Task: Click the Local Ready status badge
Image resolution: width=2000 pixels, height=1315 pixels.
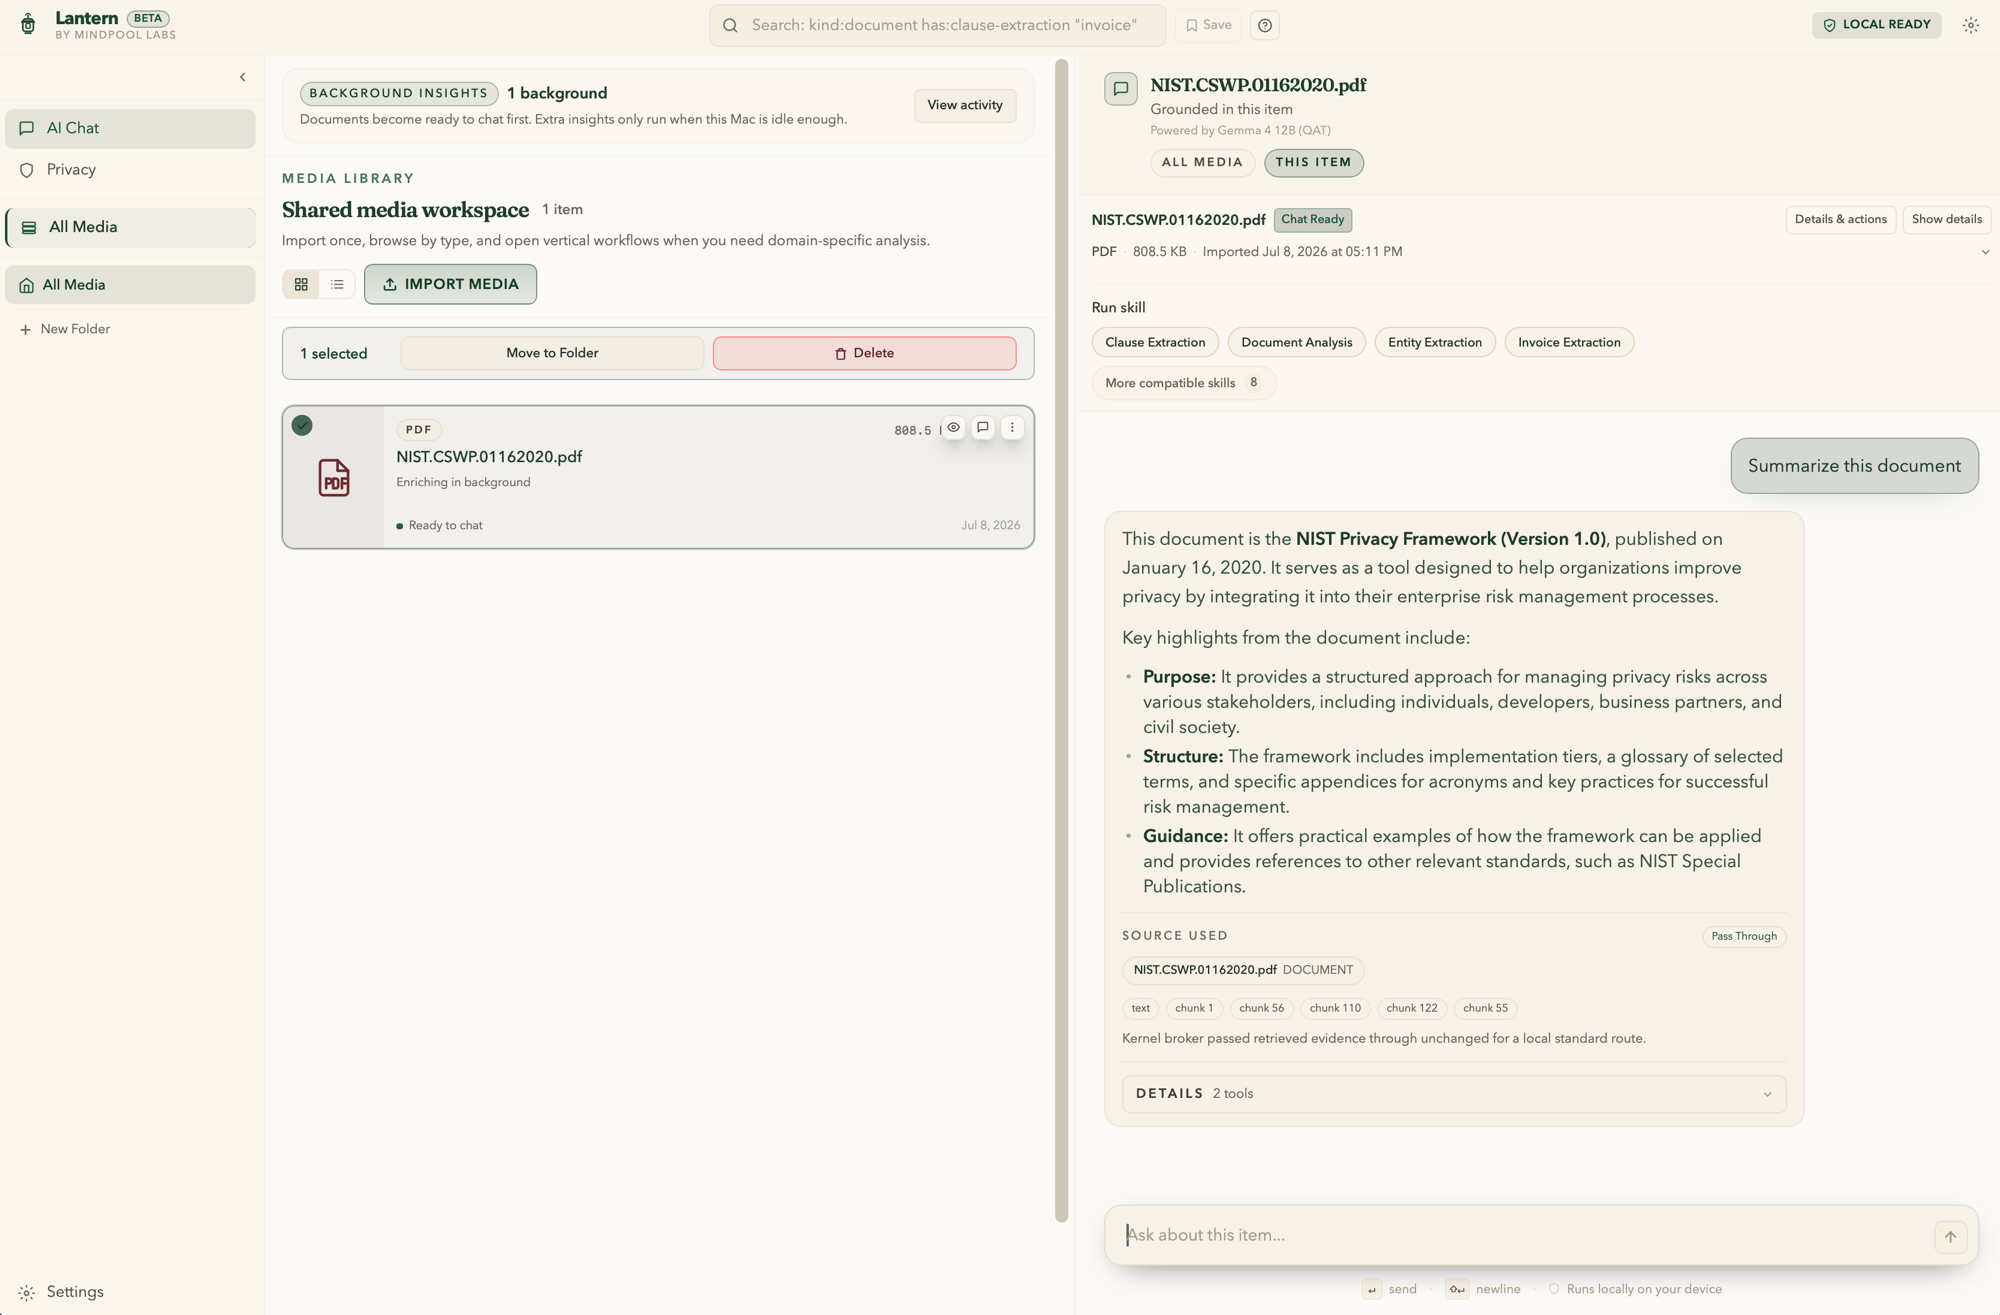Action: [1876, 25]
